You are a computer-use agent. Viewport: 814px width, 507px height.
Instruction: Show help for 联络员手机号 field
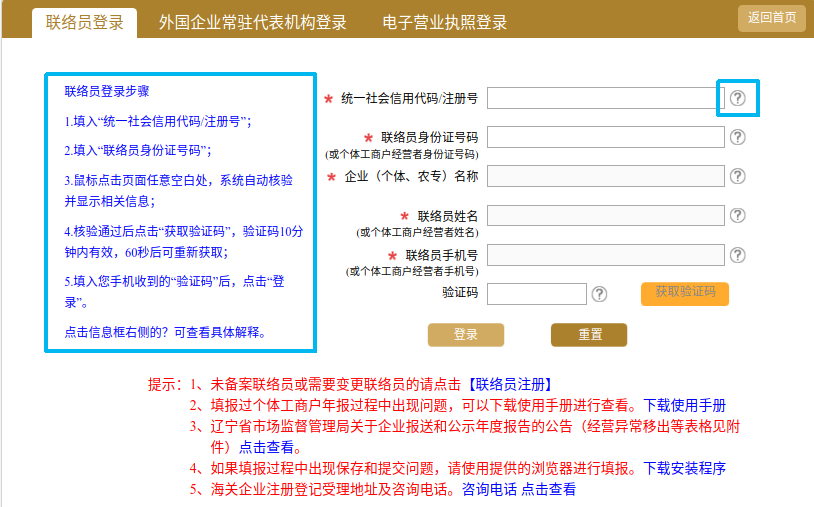[738, 255]
